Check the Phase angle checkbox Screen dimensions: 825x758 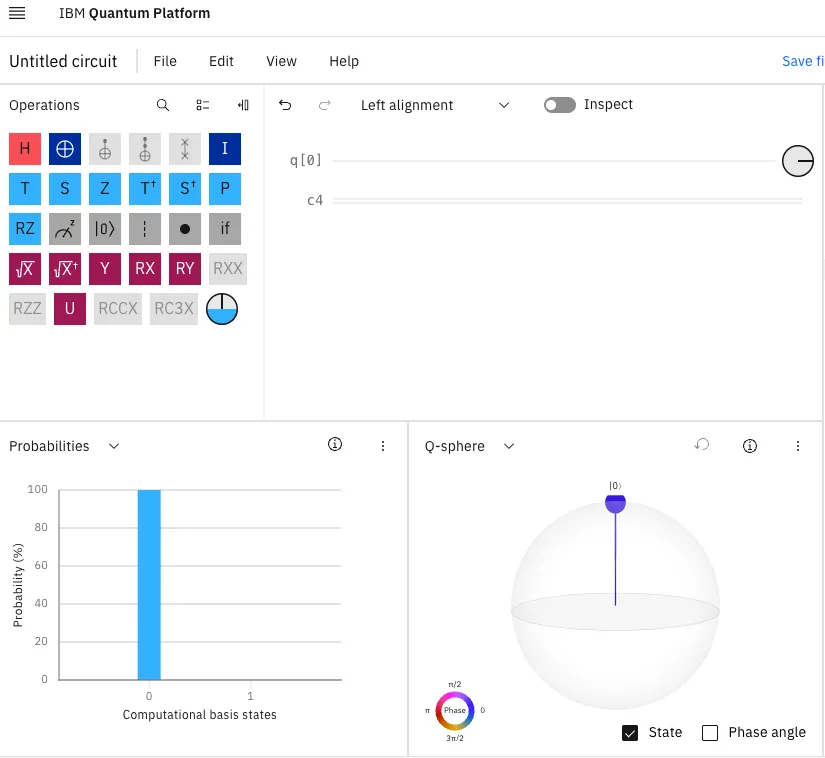(710, 732)
